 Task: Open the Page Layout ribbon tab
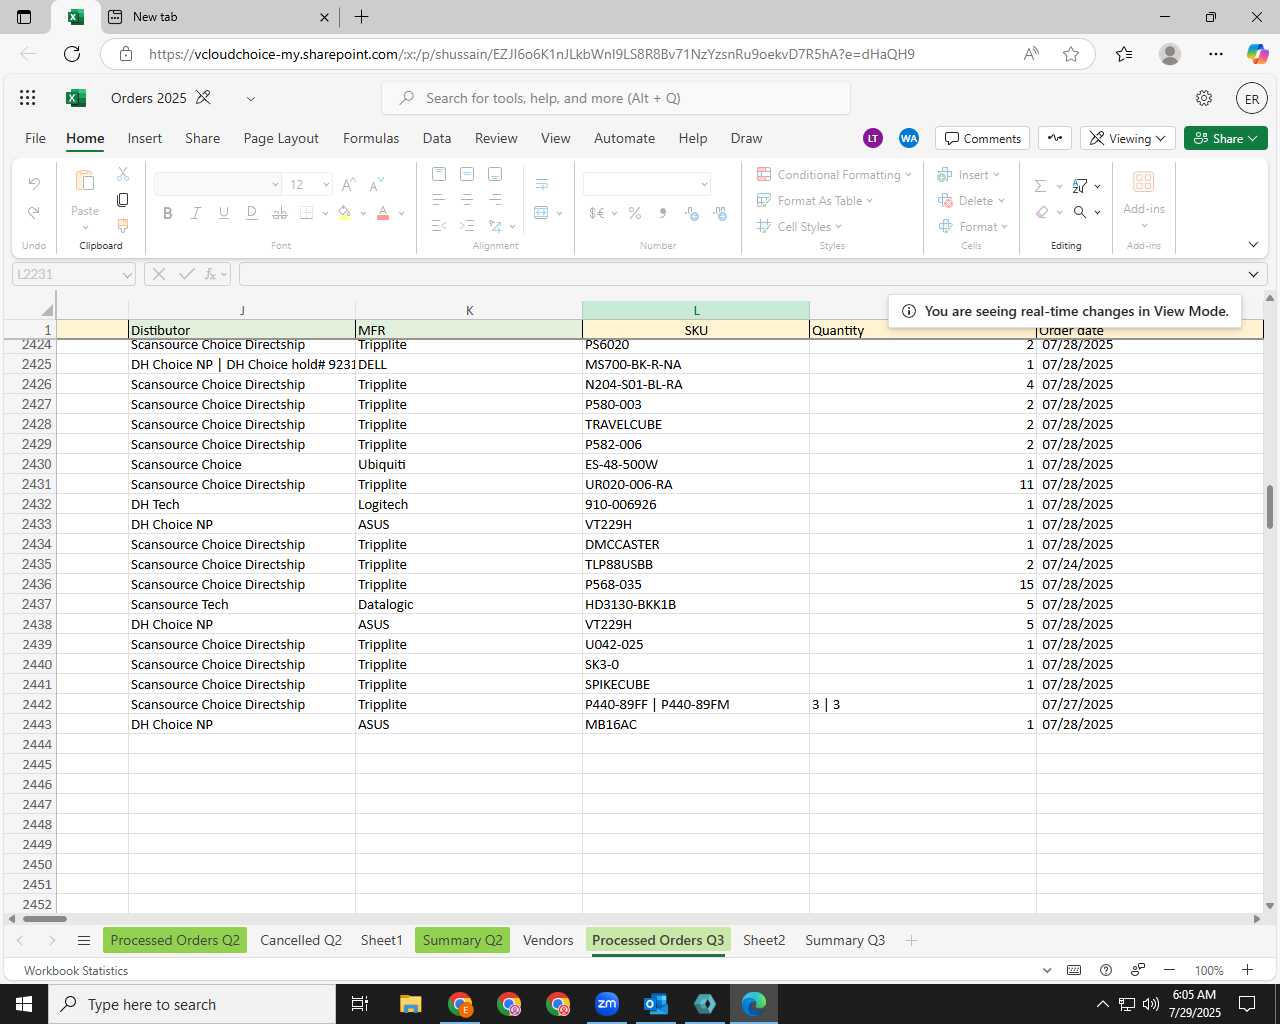tap(281, 138)
